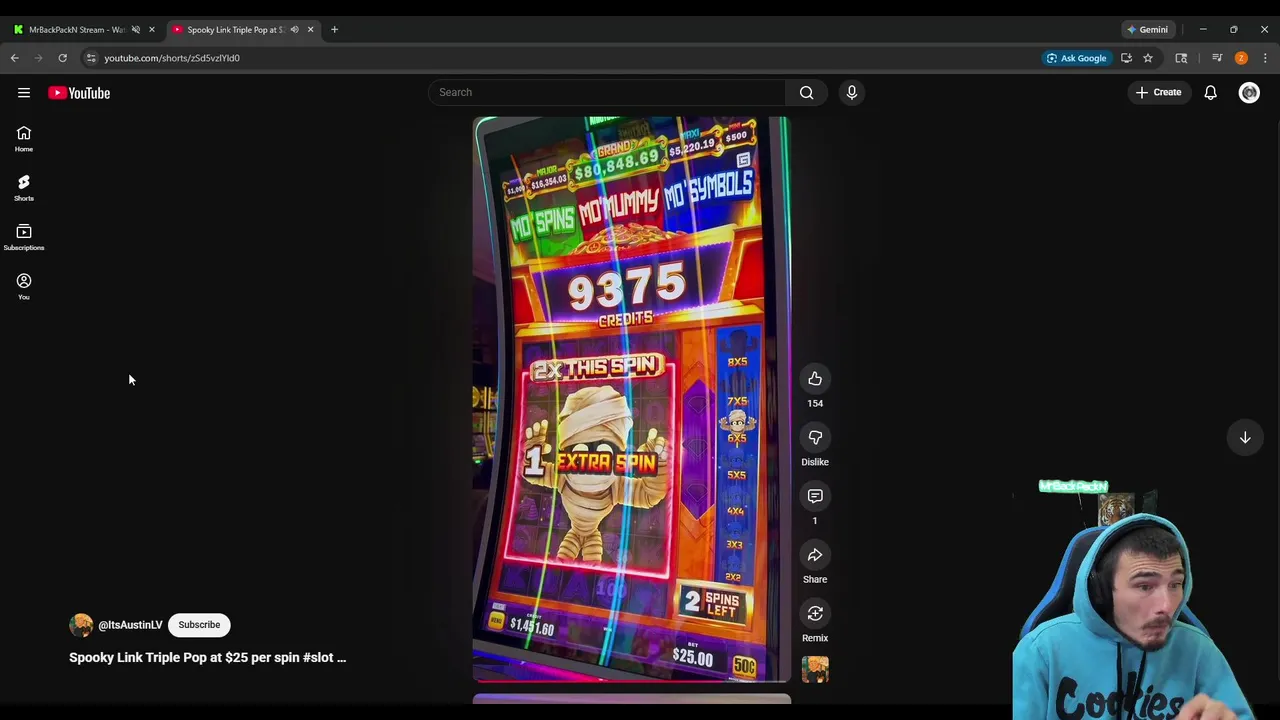The width and height of the screenshot is (1280, 720).
Task: Open the @ItsAustinLV channel link
Action: (130, 625)
